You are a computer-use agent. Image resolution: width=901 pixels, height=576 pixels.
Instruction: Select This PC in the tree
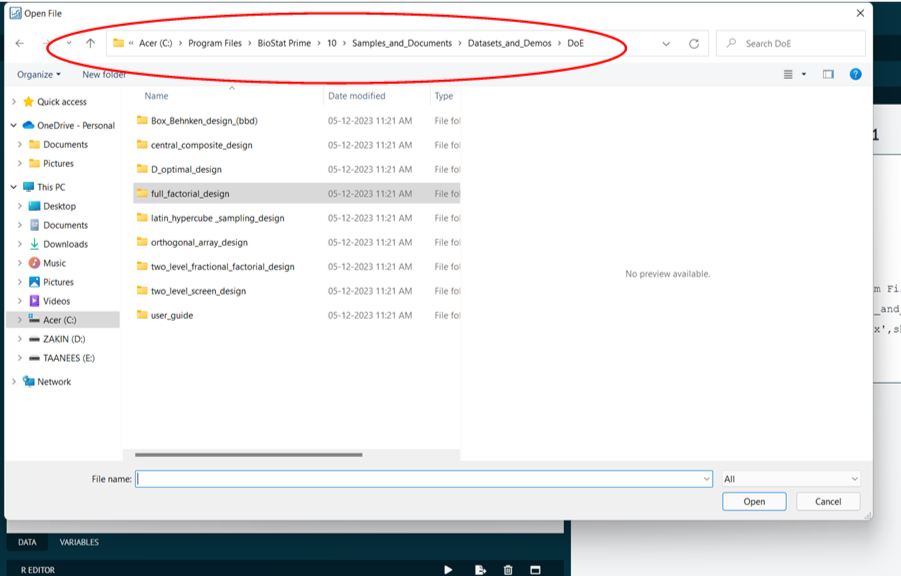(51, 187)
